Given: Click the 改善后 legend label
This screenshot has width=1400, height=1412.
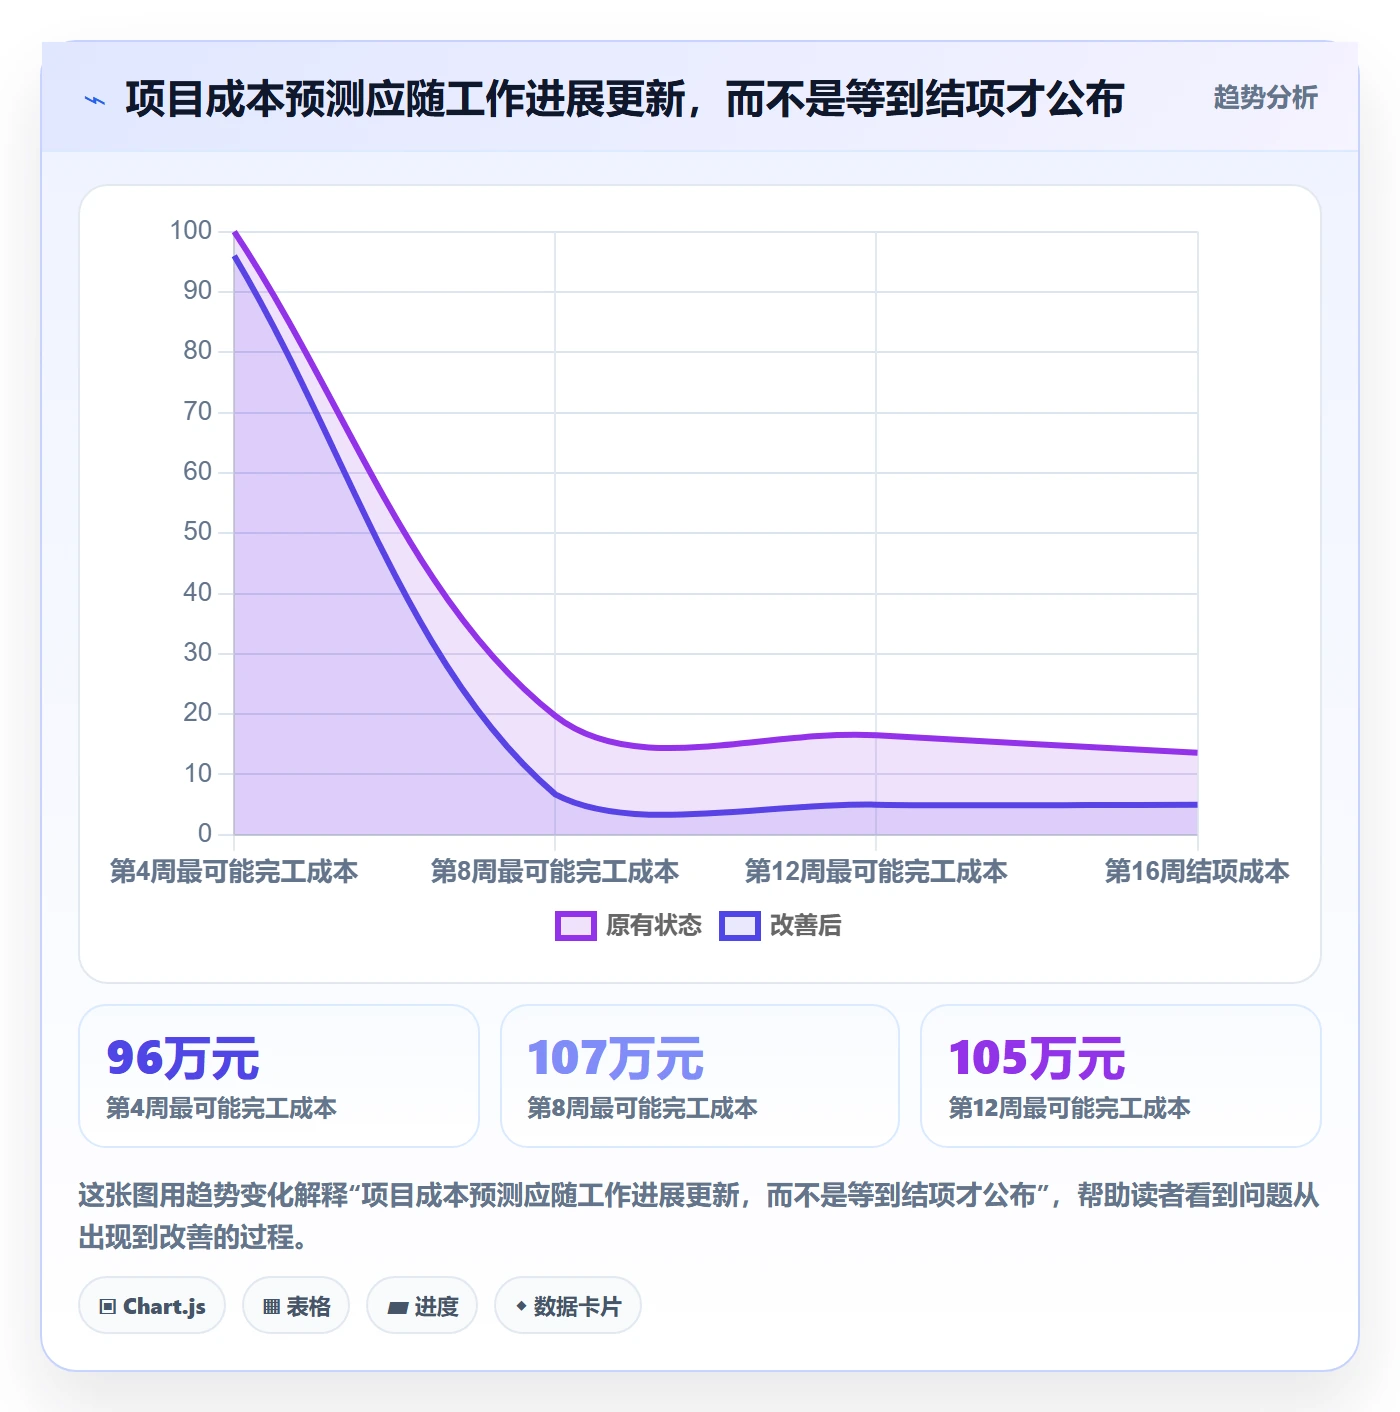Looking at the screenshot, I should pos(806,926).
